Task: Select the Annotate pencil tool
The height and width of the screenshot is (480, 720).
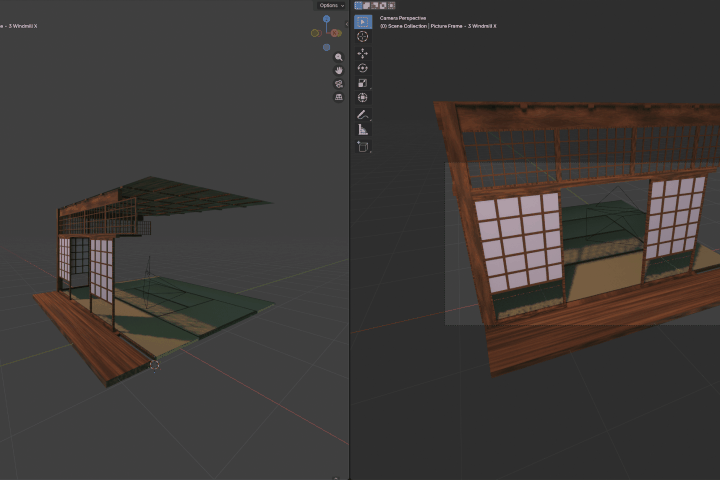Action: [x=363, y=115]
